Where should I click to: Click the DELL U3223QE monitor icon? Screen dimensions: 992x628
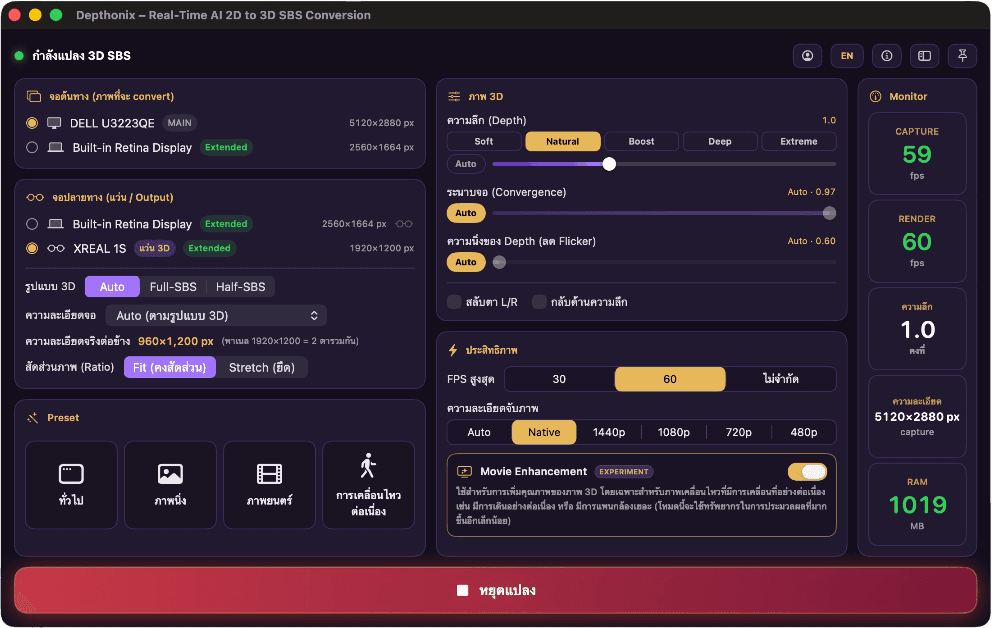tap(54, 123)
